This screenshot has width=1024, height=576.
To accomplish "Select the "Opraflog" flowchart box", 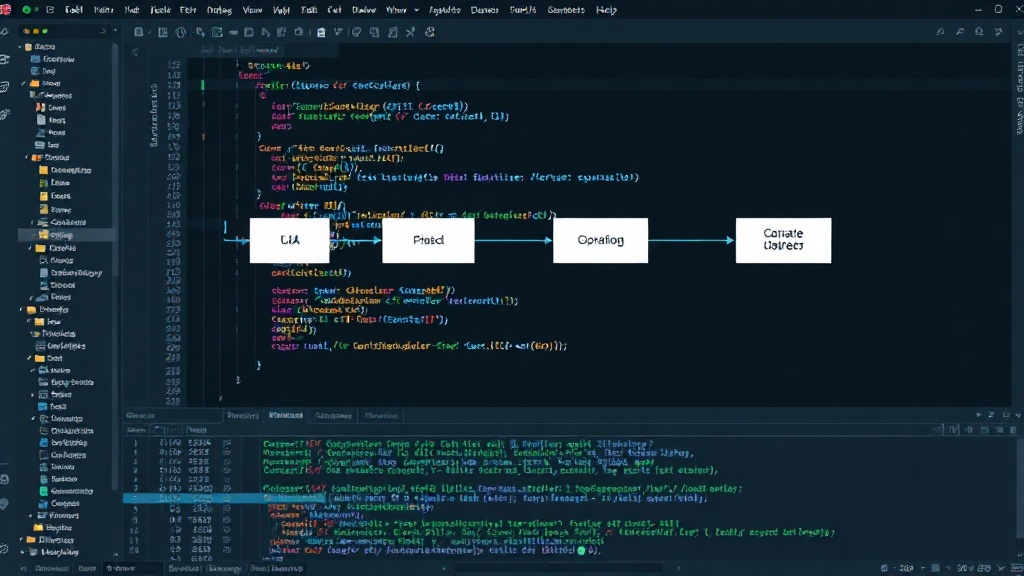I will tap(600, 240).
